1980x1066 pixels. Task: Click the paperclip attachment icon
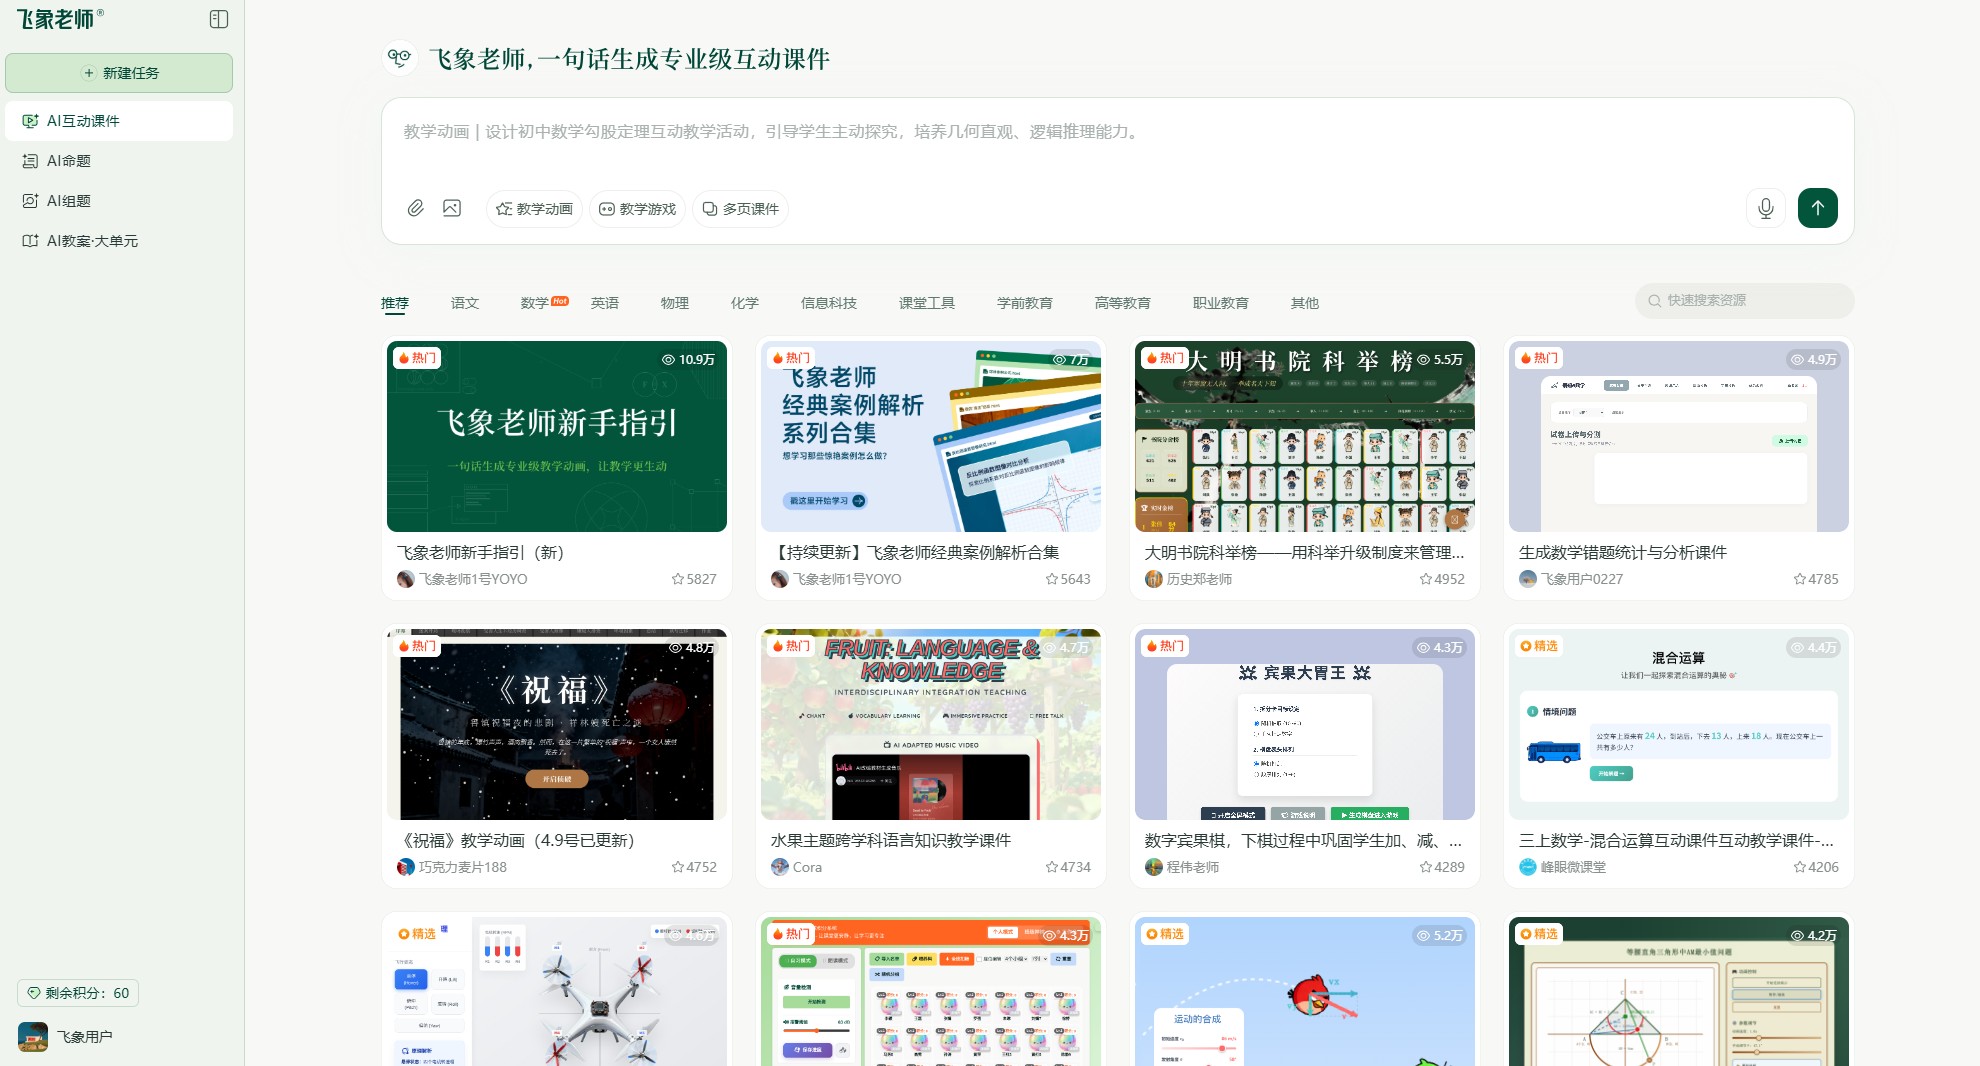point(416,208)
